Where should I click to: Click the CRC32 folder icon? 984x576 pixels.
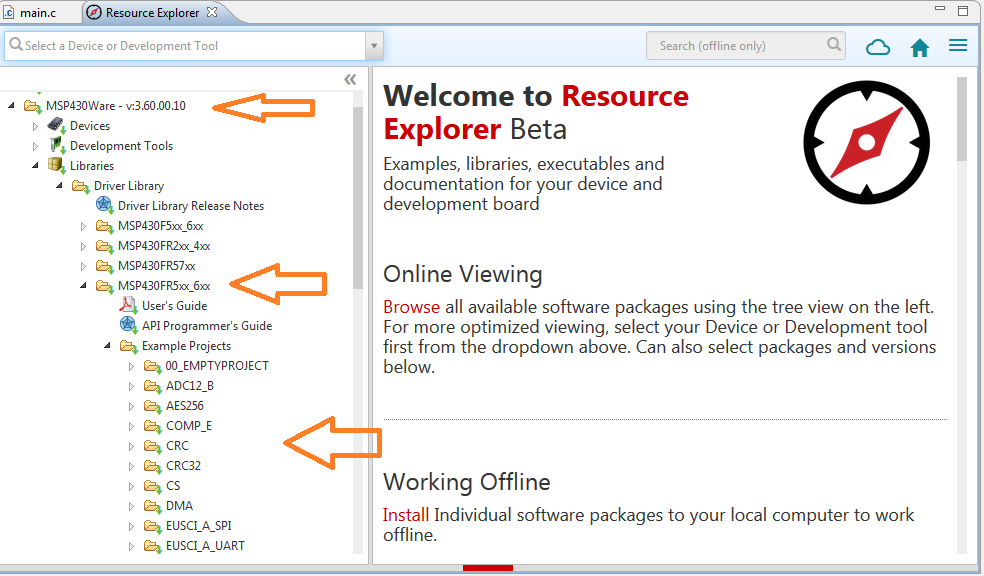pyautogui.click(x=152, y=466)
